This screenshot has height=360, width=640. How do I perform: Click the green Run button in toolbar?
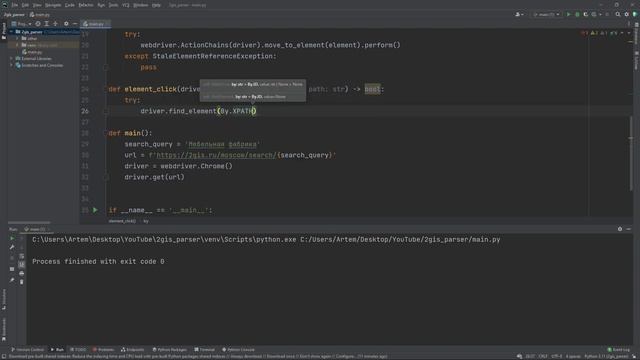click(568, 14)
